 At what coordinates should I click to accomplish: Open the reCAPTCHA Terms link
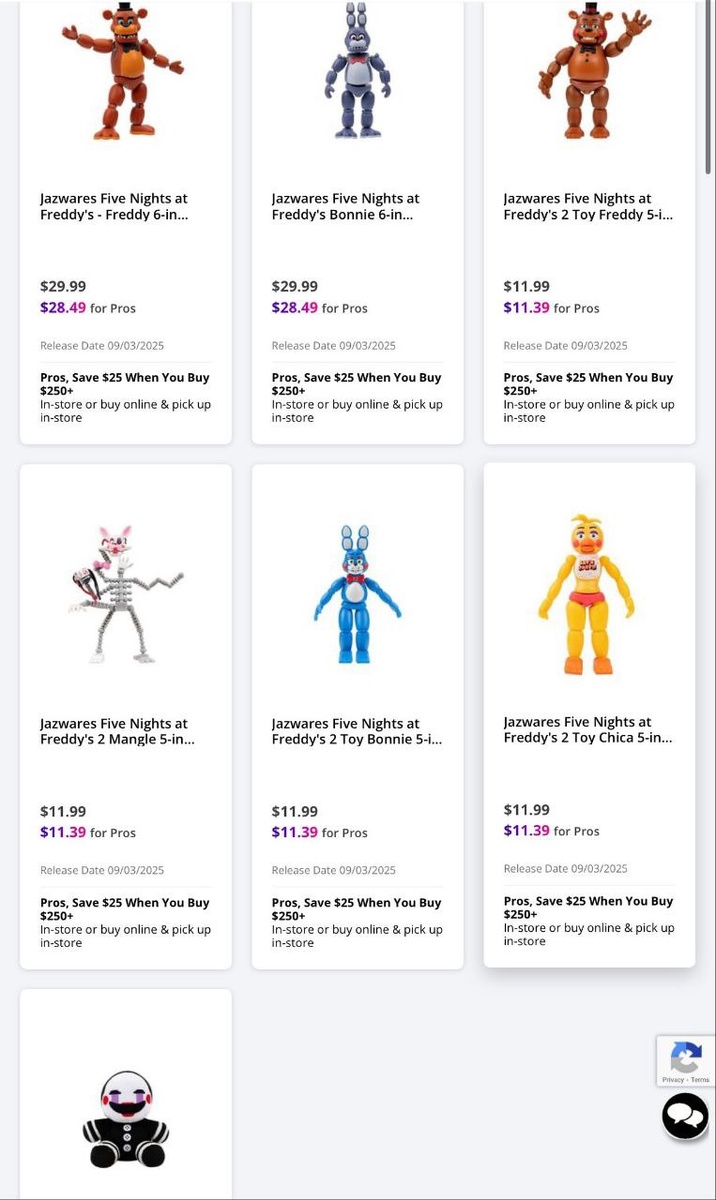point(700,1080)
